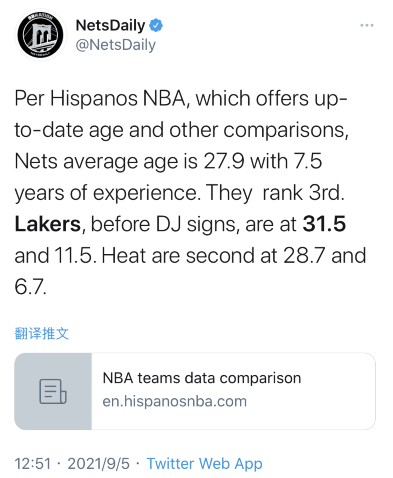393x478 pixels.
Task: Open the NetsDaily profile avatar
Action: tap(41, 35)
